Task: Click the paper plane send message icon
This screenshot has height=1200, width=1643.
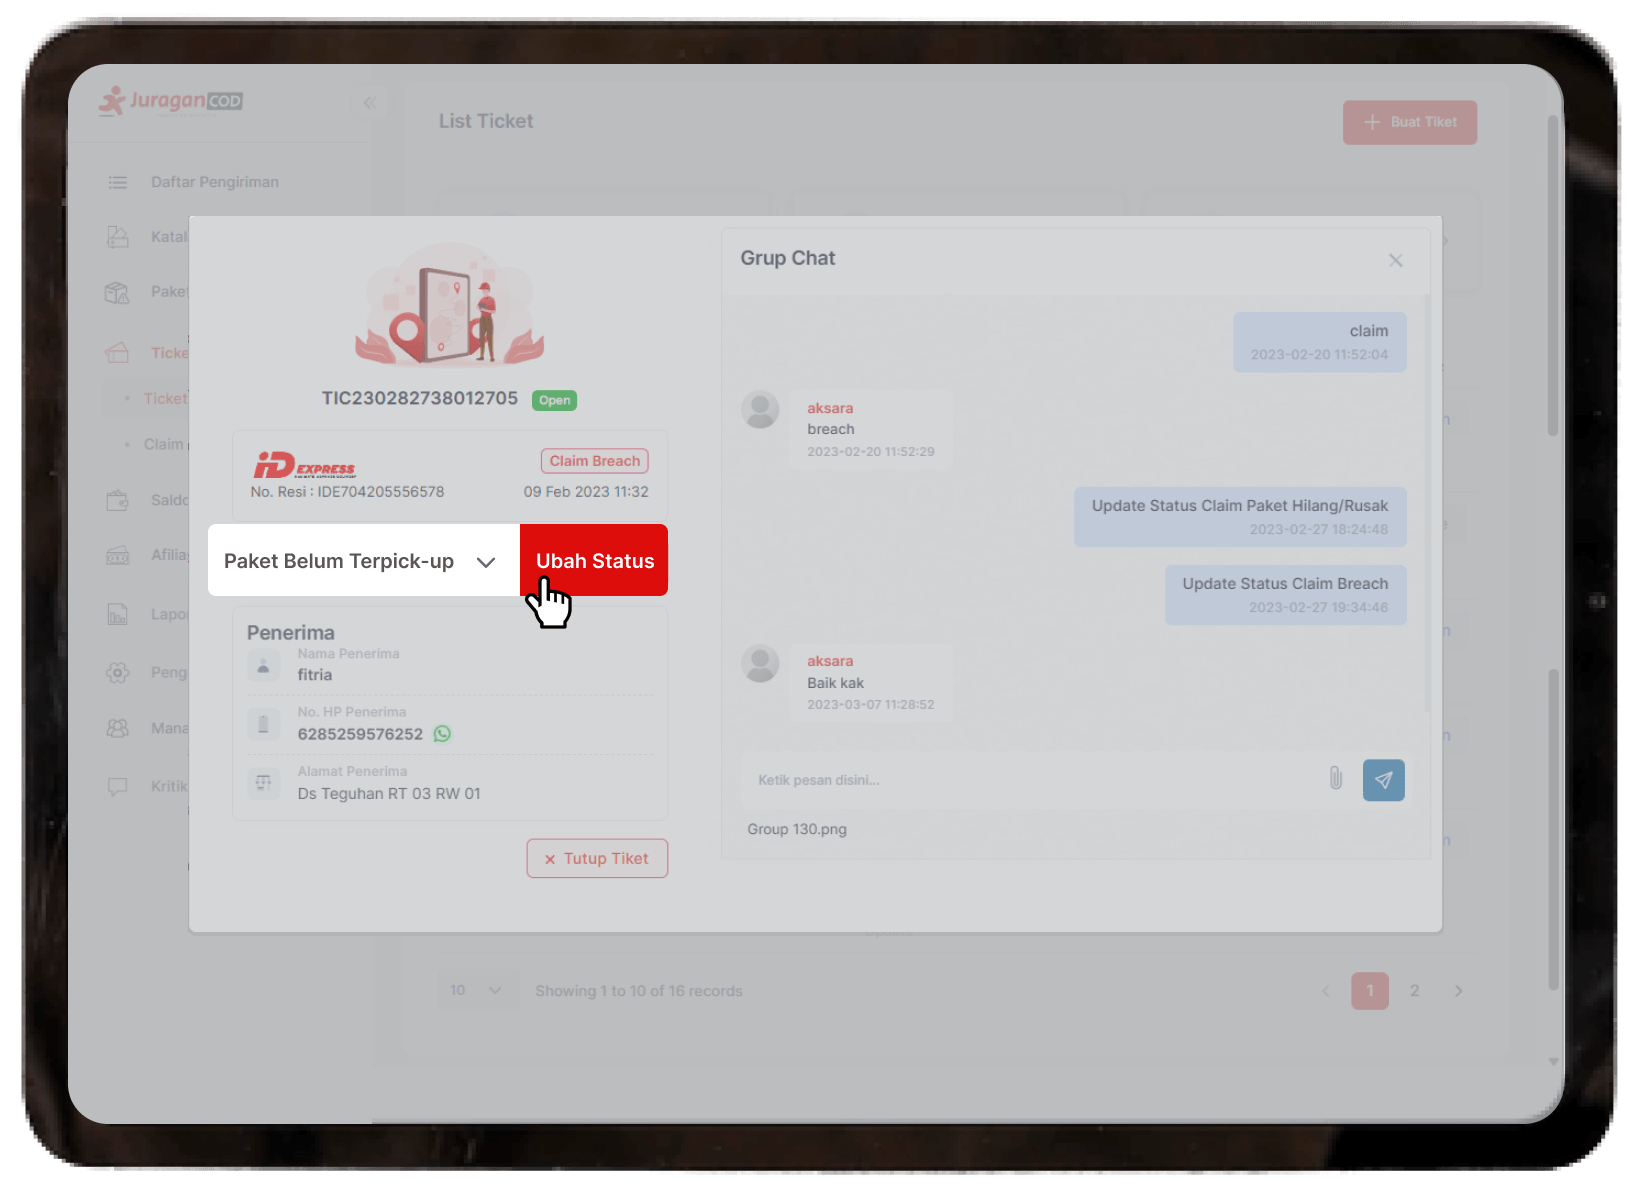Action: (1383, 780)
